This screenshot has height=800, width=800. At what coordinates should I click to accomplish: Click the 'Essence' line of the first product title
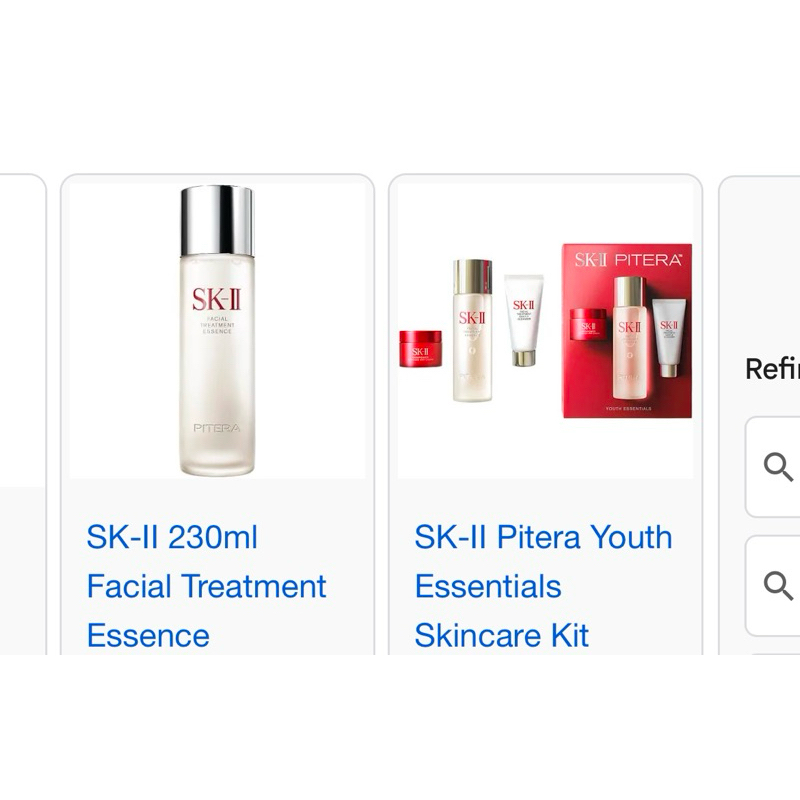(x=148, y=635)
